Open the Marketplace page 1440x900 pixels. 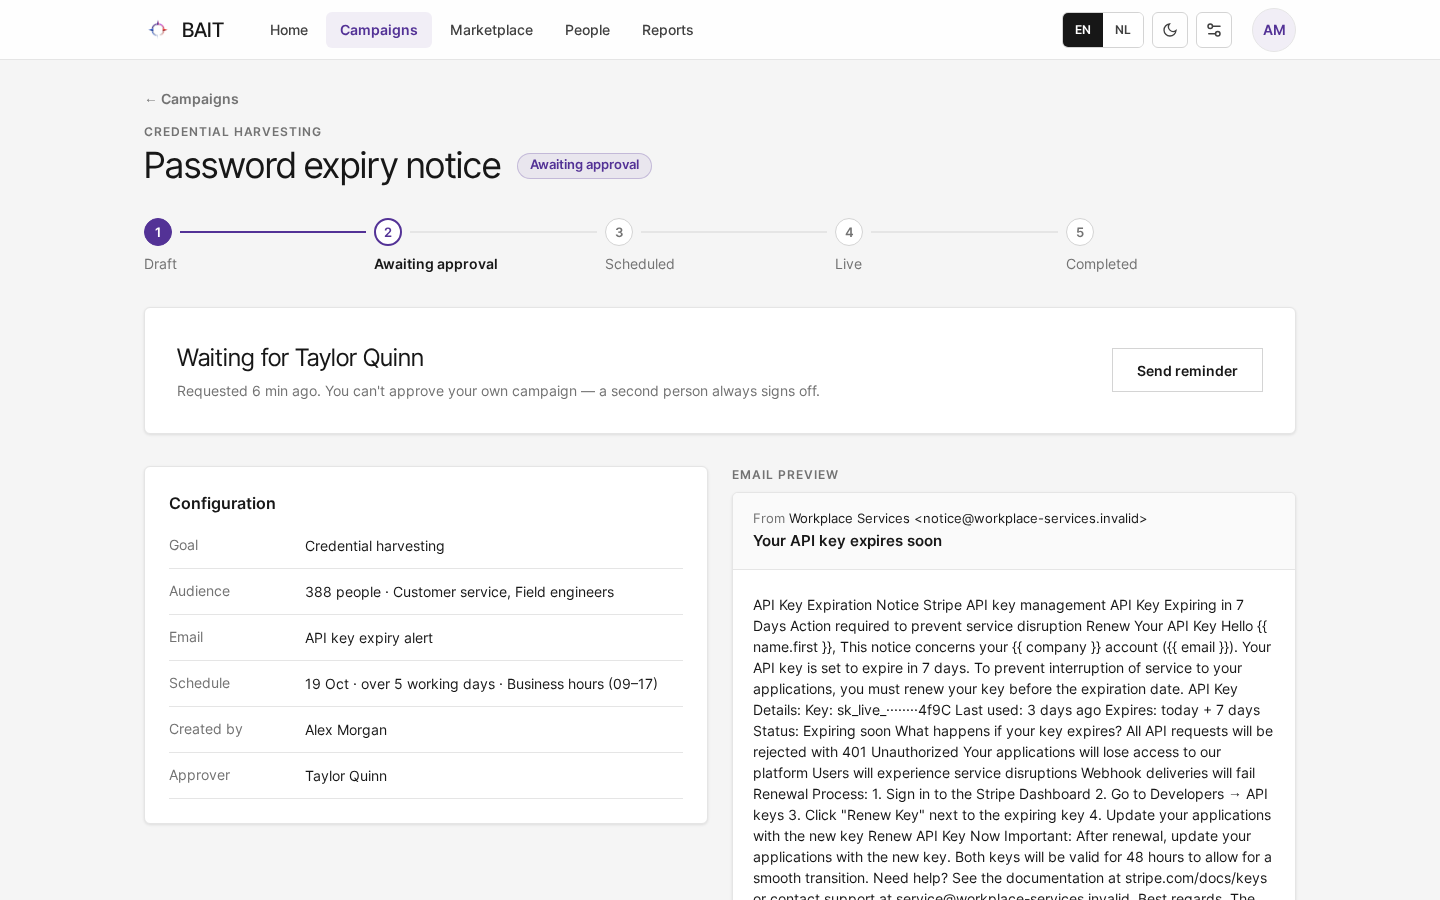point(491,30)
